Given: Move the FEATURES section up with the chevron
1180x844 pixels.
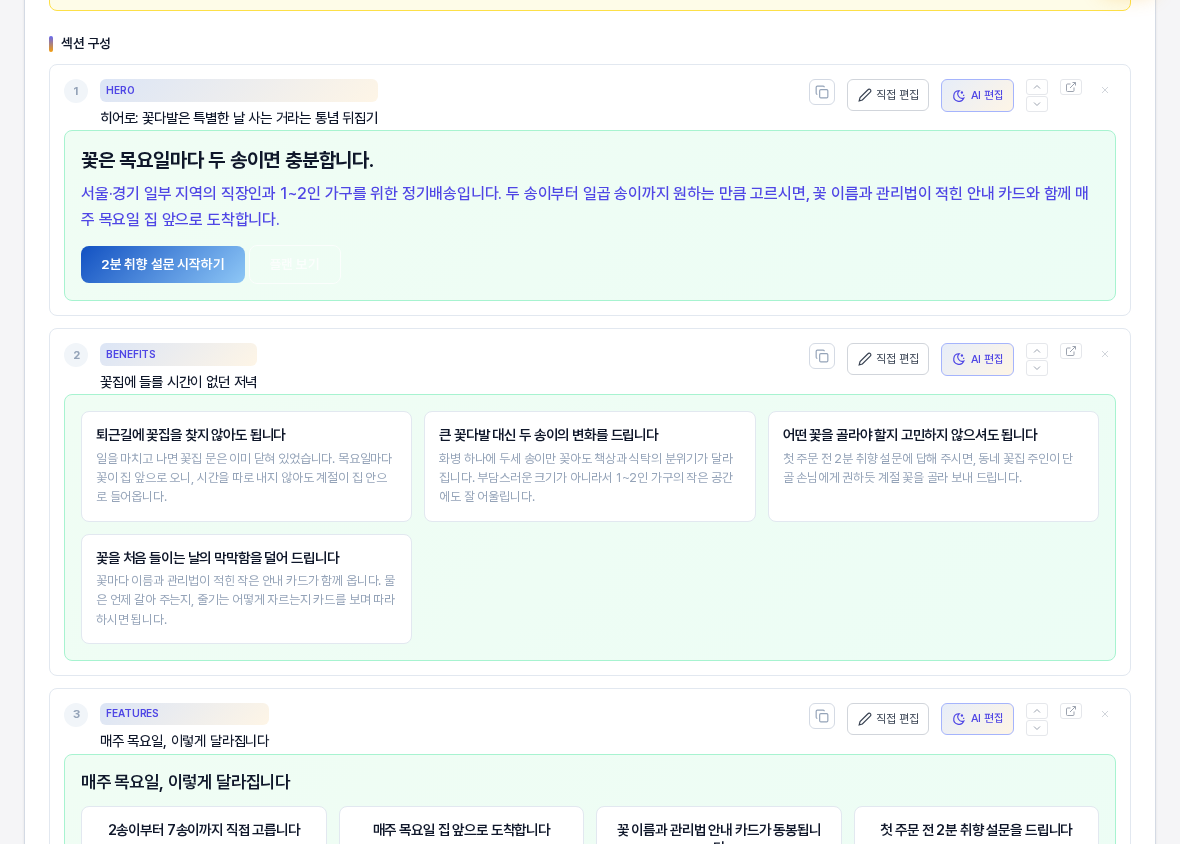Looking at the screenshot, I should coord(1037,711).
